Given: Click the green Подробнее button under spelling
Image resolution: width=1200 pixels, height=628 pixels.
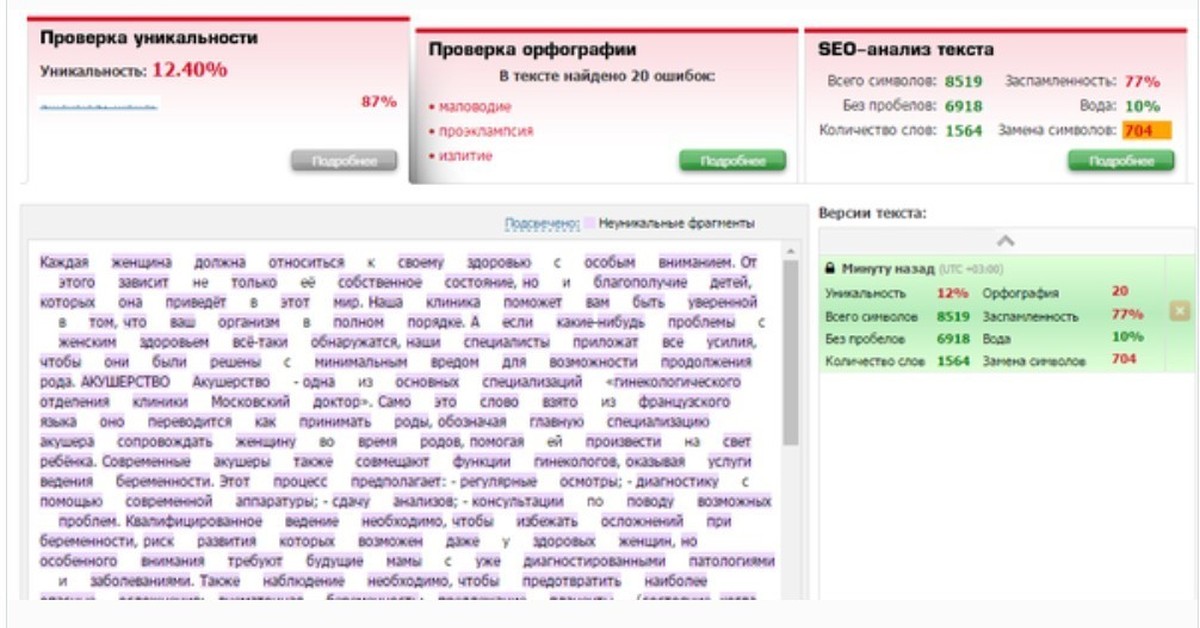Looking at the screenshot, I should [x=732, y=161].
